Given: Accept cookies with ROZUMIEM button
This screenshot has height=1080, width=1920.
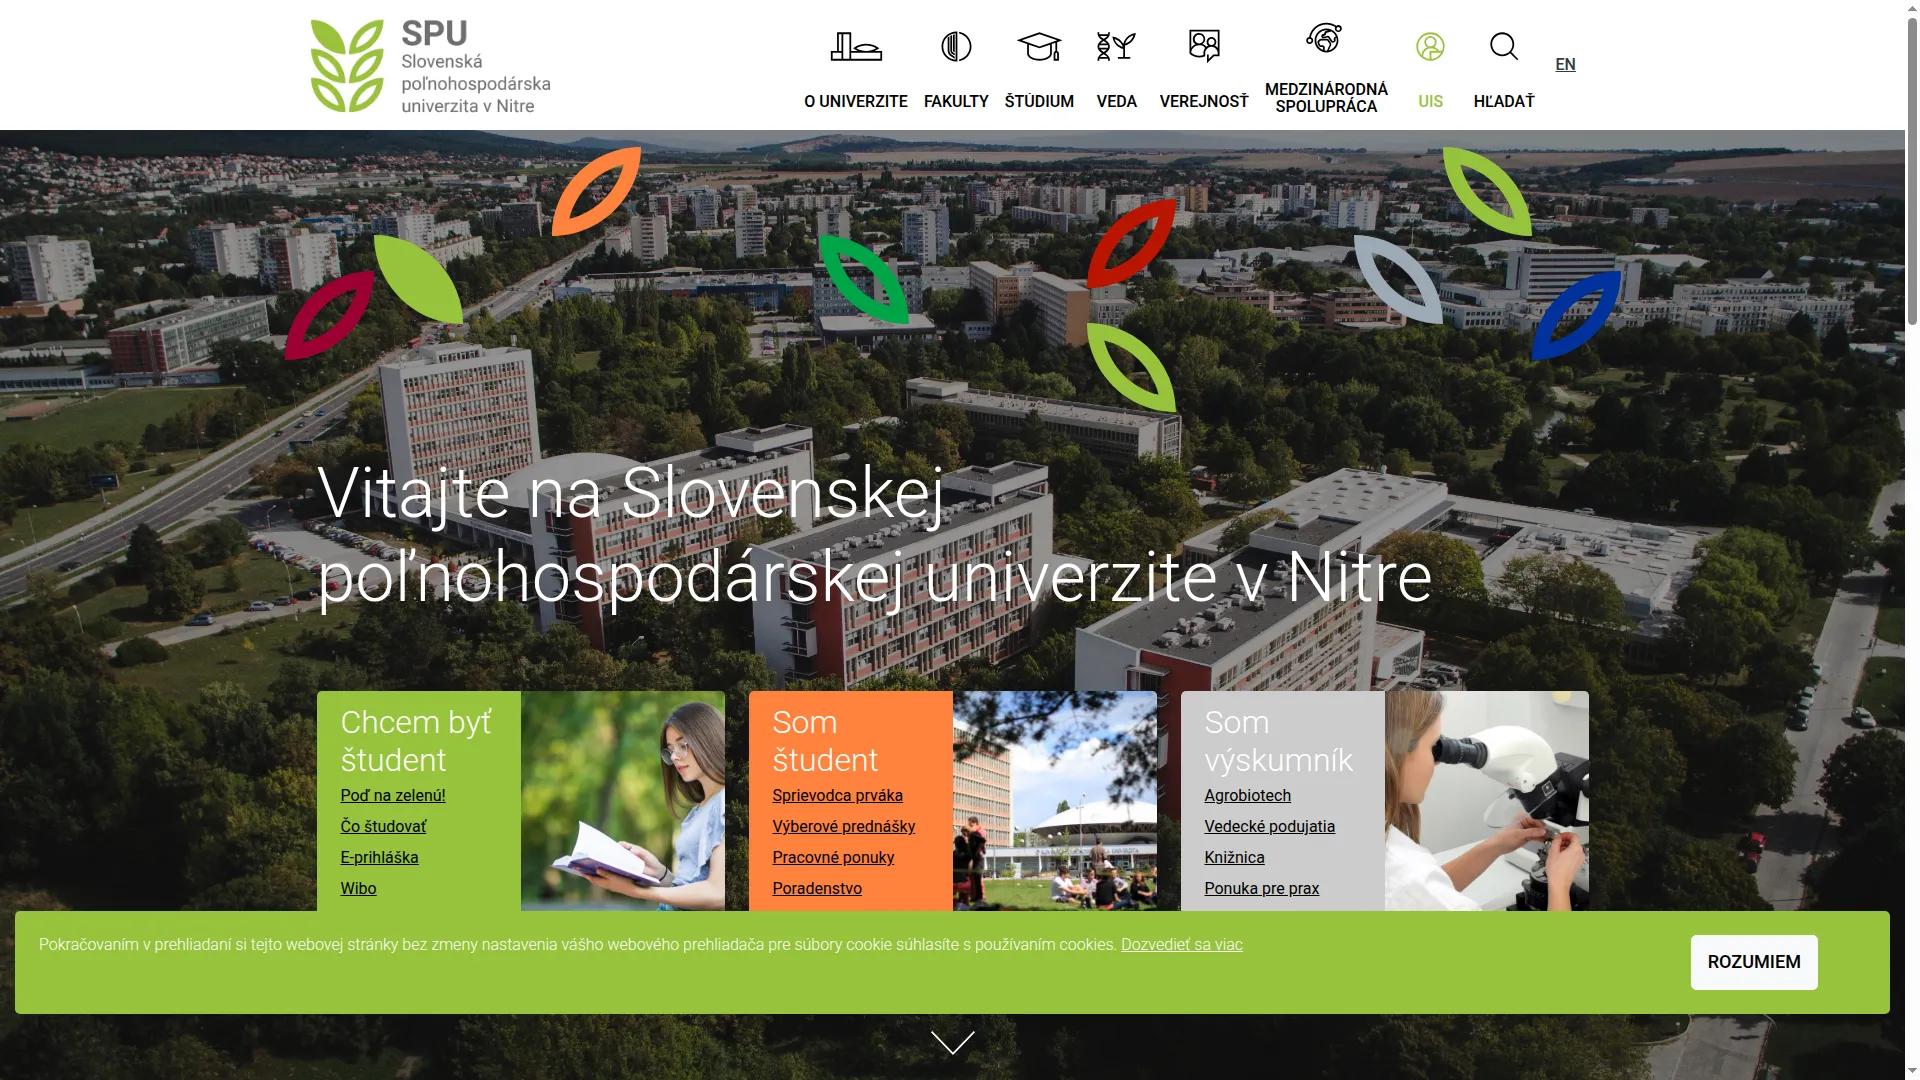Looking at the screenshot, I should [1754, 962].
